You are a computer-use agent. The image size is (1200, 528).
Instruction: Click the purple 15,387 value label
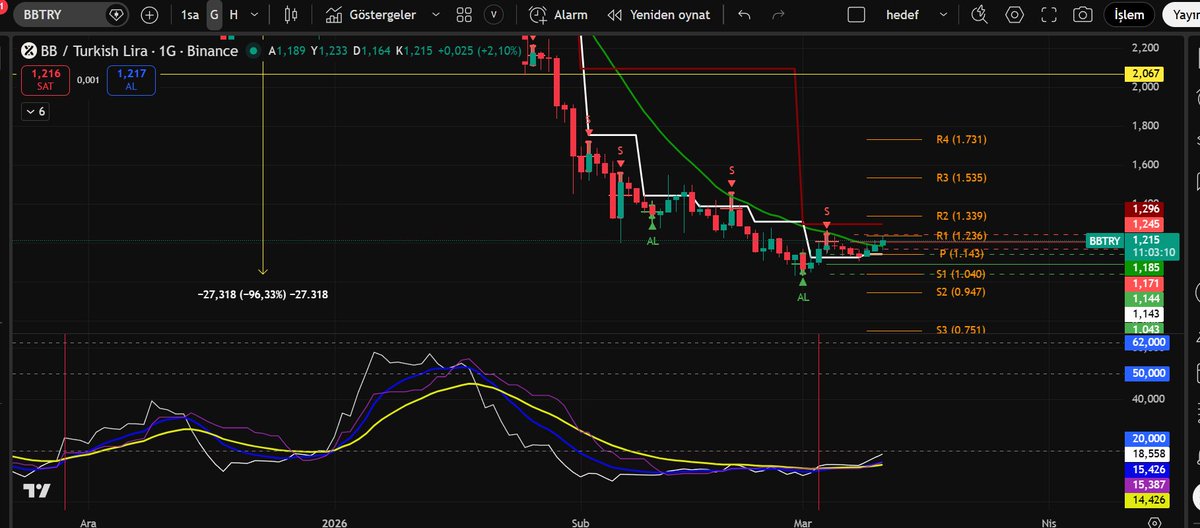[x=1148, y=484]
